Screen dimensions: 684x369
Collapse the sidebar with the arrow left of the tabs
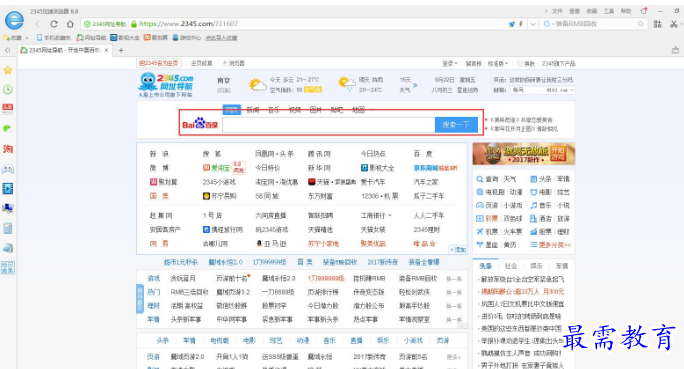coord(7,50)
